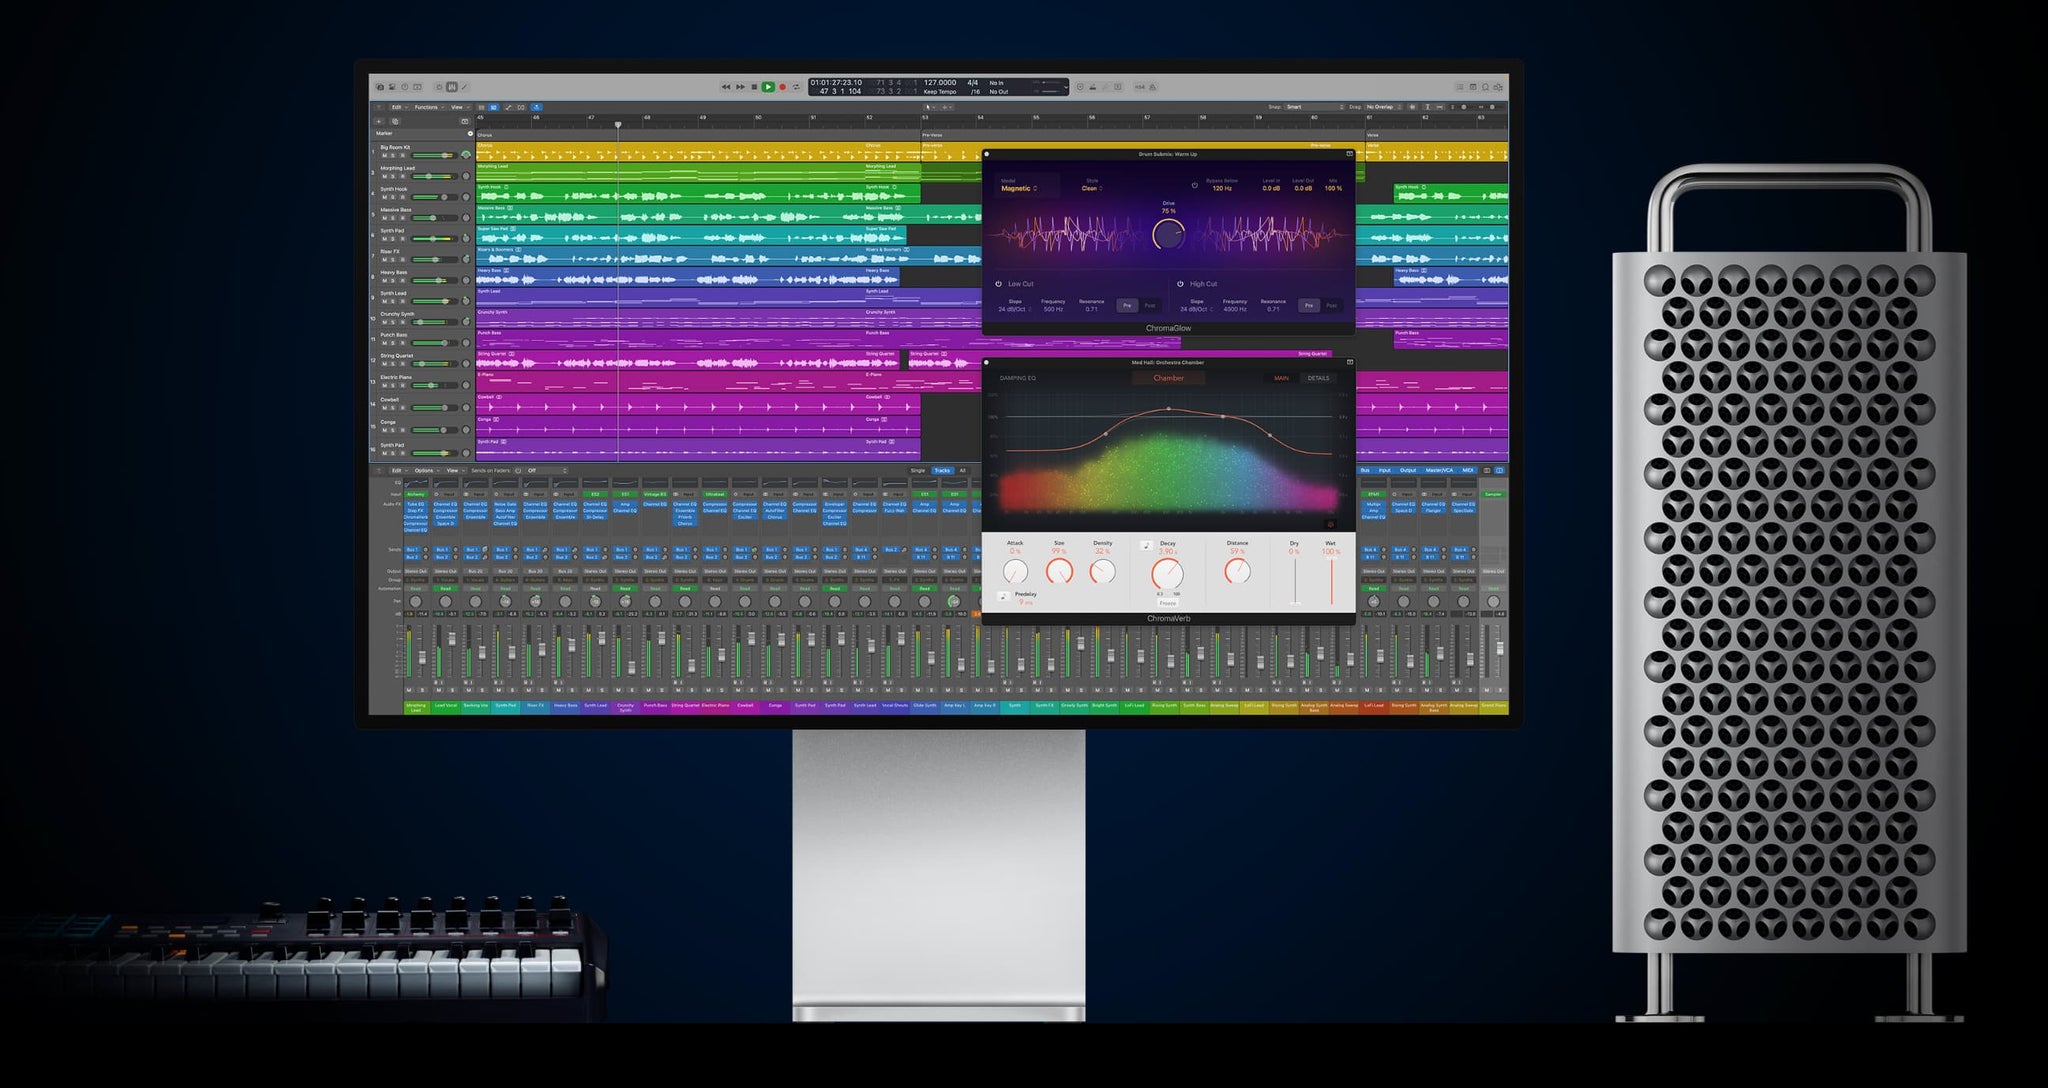Click the High Cut power icon in ChromaGlow
Image resolution: width=2048 pixels, height=1088 pixels.
click(x=1180, y=284)
